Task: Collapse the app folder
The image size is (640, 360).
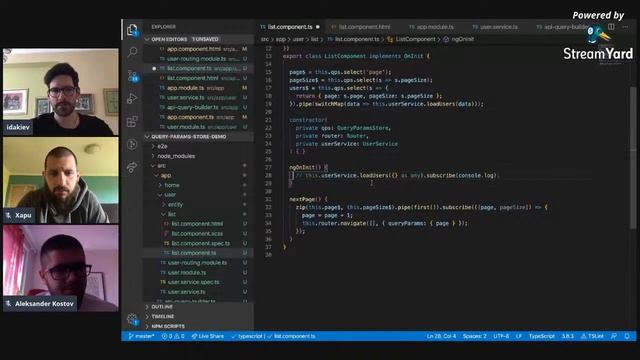Action: pyautogui.click(x=165, y=176)
